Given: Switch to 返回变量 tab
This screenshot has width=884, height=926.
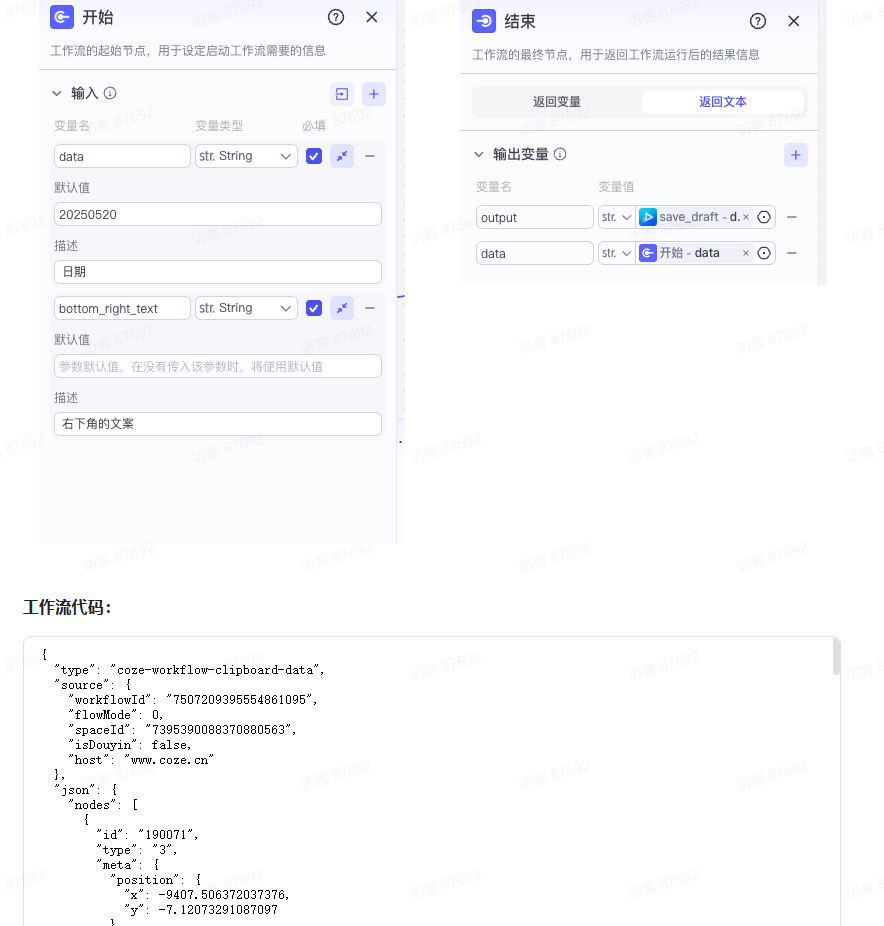Looking at the screenshot, I should [x=557, y=102].
